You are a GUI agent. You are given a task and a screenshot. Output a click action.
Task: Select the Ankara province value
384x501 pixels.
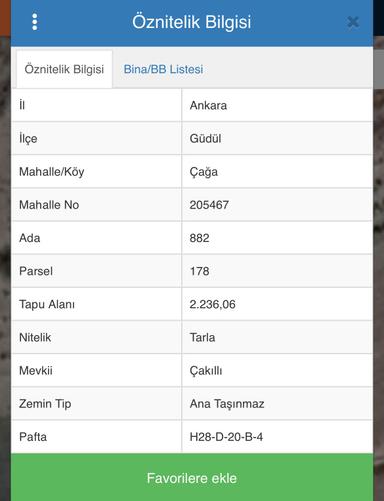(208, 105)
